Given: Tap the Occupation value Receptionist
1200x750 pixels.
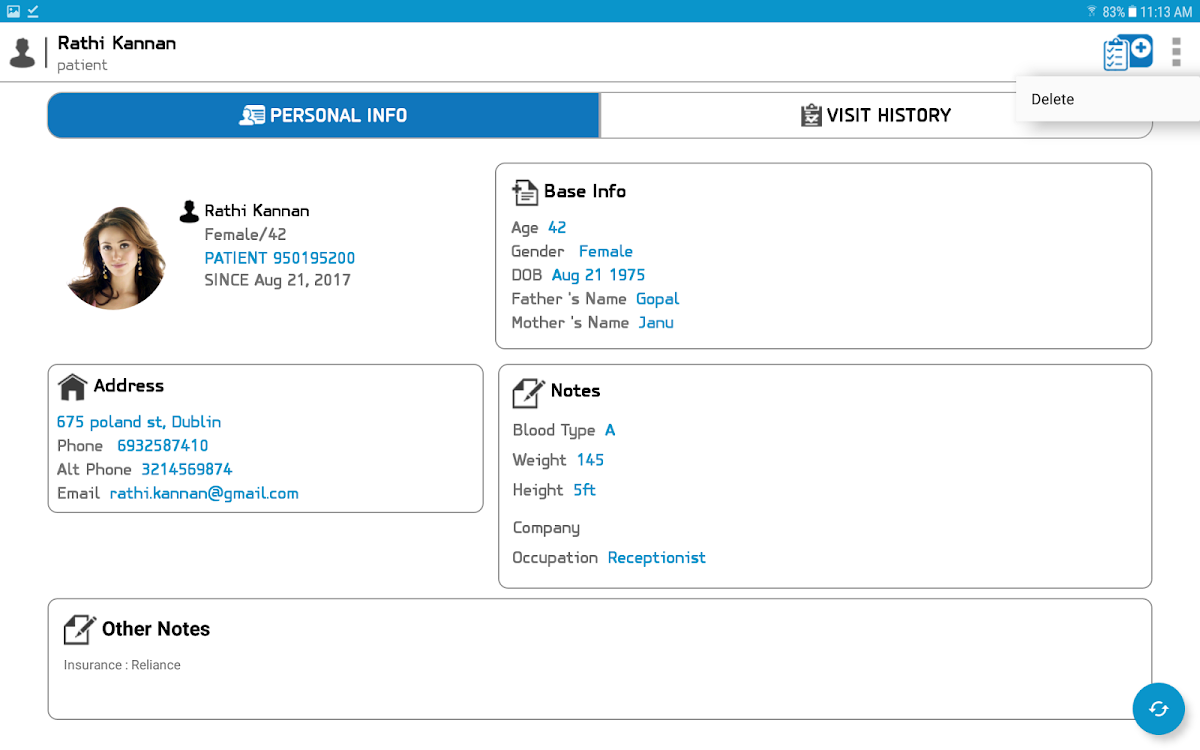Looking at the screenshot, I should pos(656,558).
